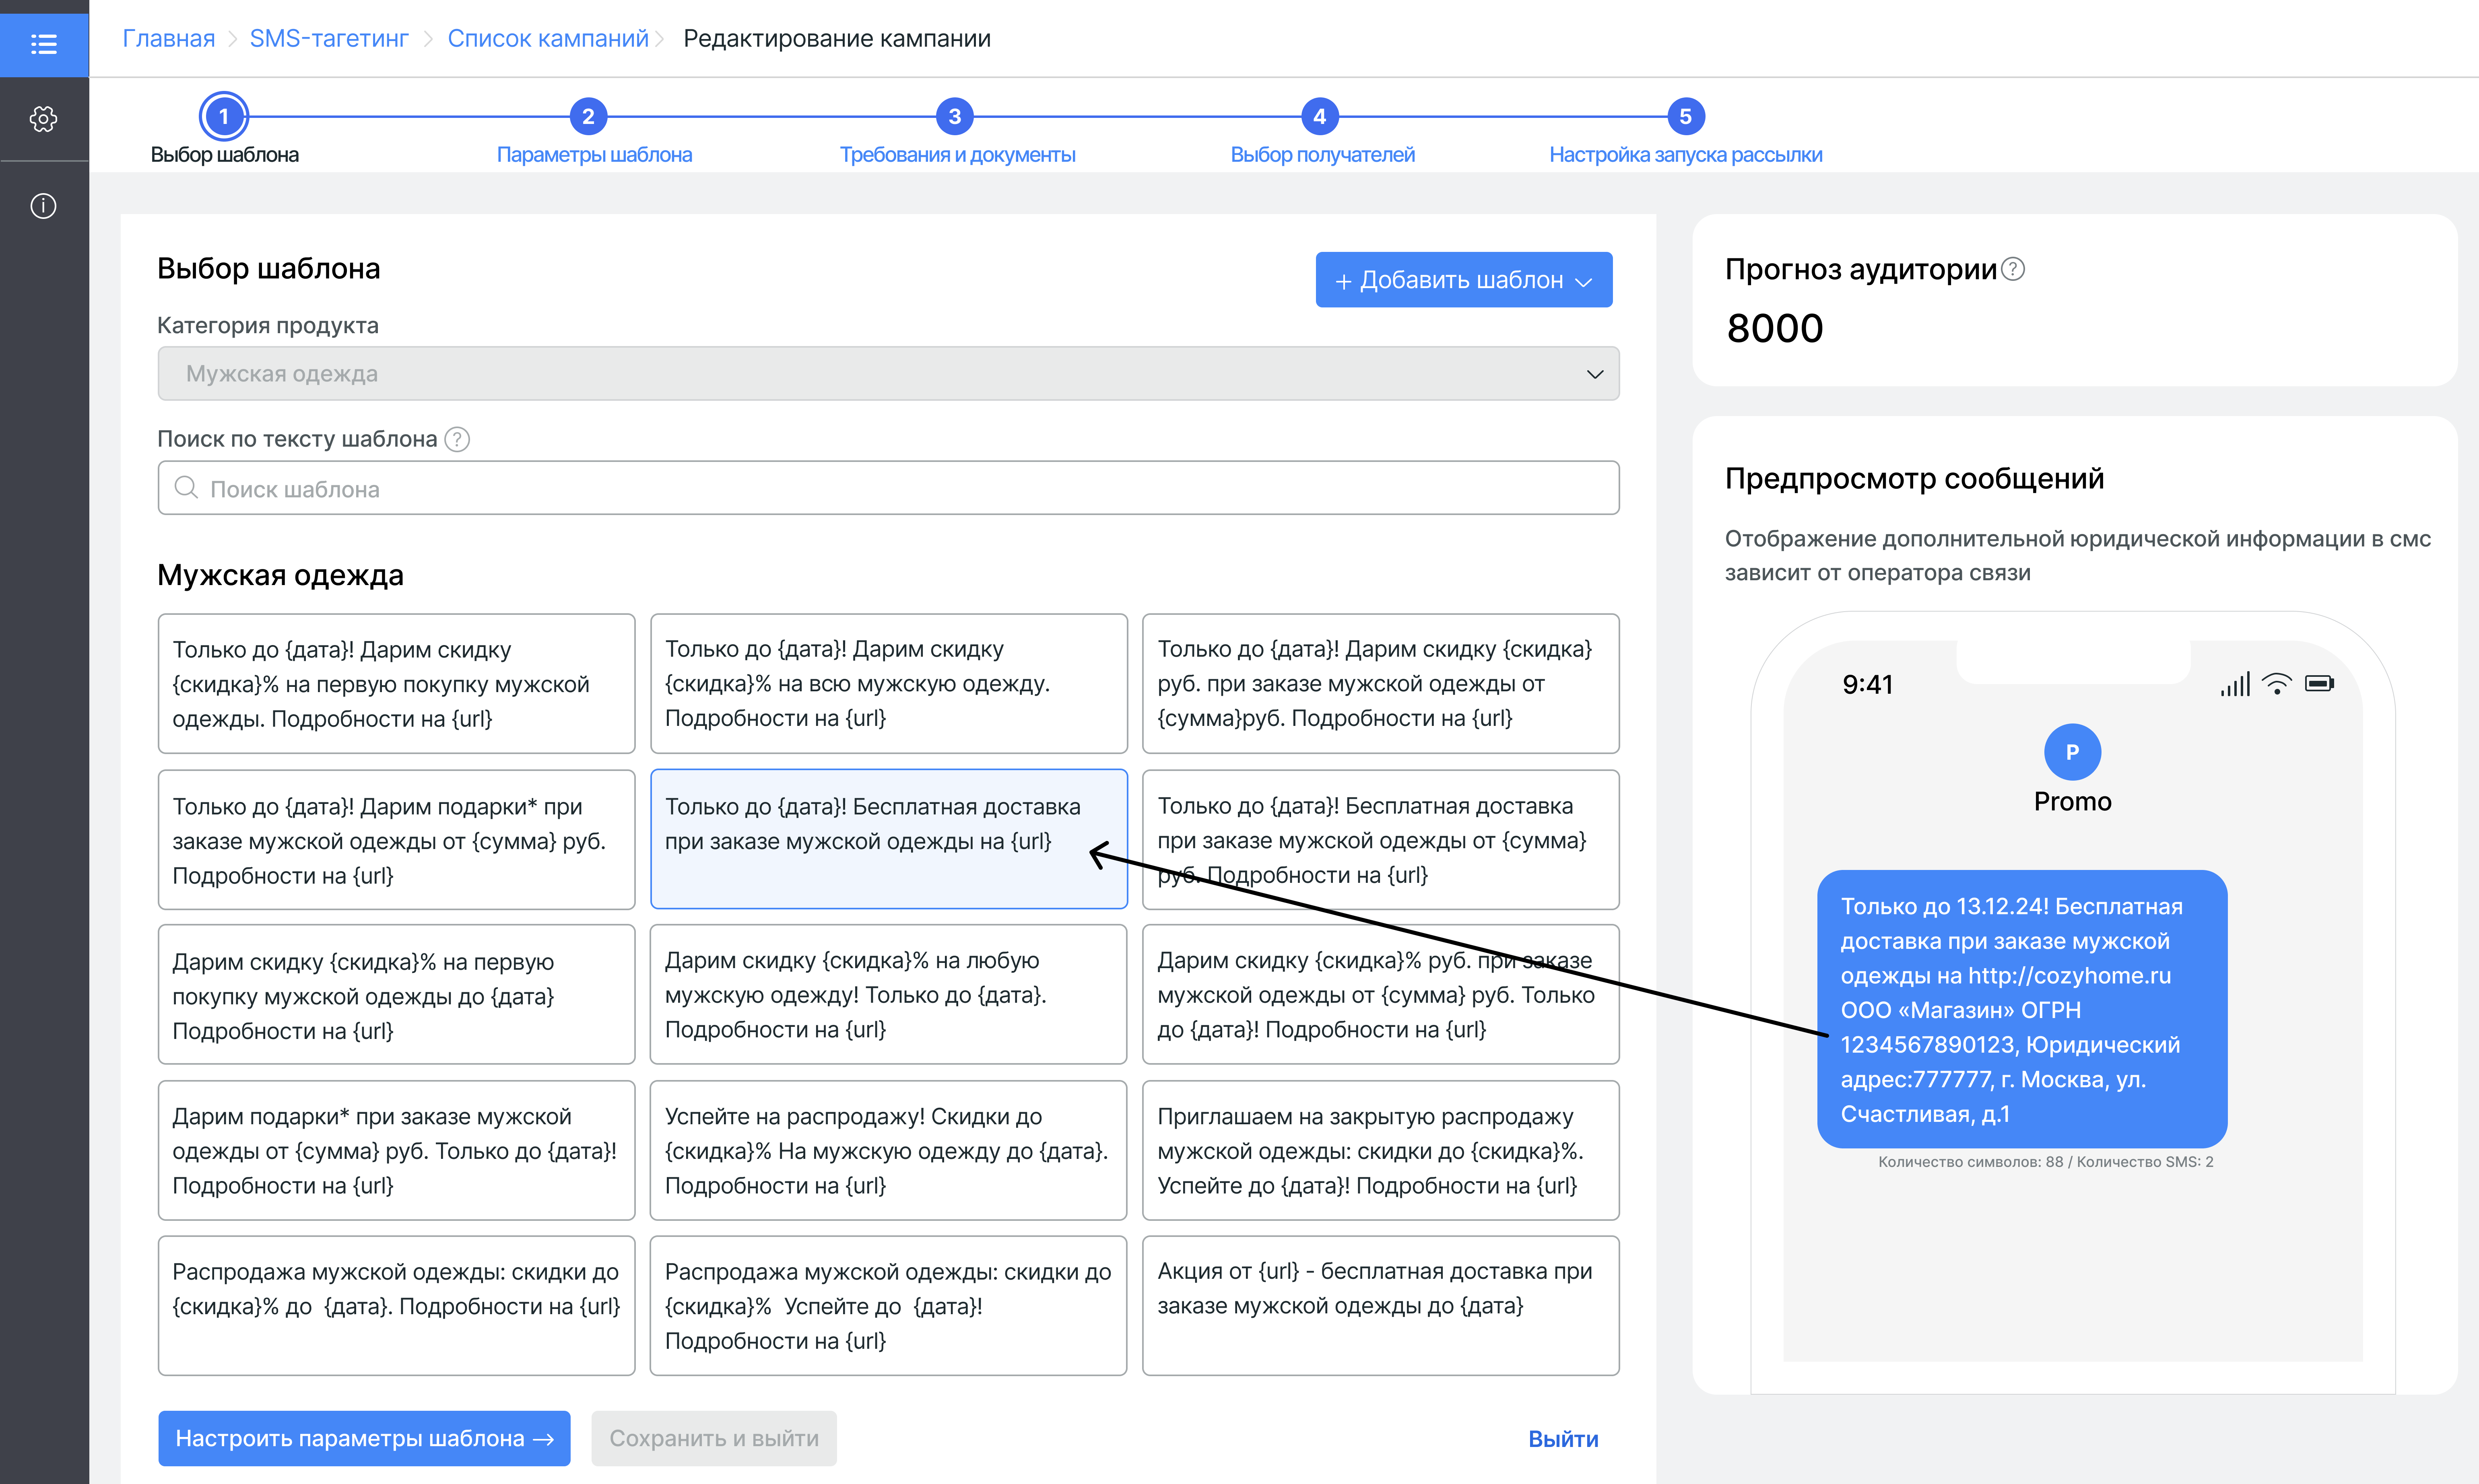Viewport: 2479px width, 1484px height.
Task: Open the navigation list in the sidebar
Action: click(44, 44)
